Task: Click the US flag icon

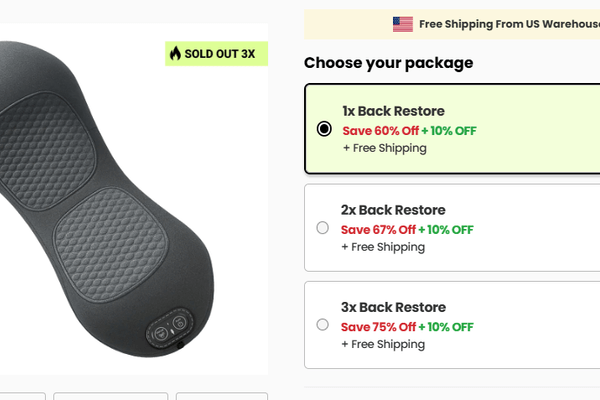Action: click(403, 24)
